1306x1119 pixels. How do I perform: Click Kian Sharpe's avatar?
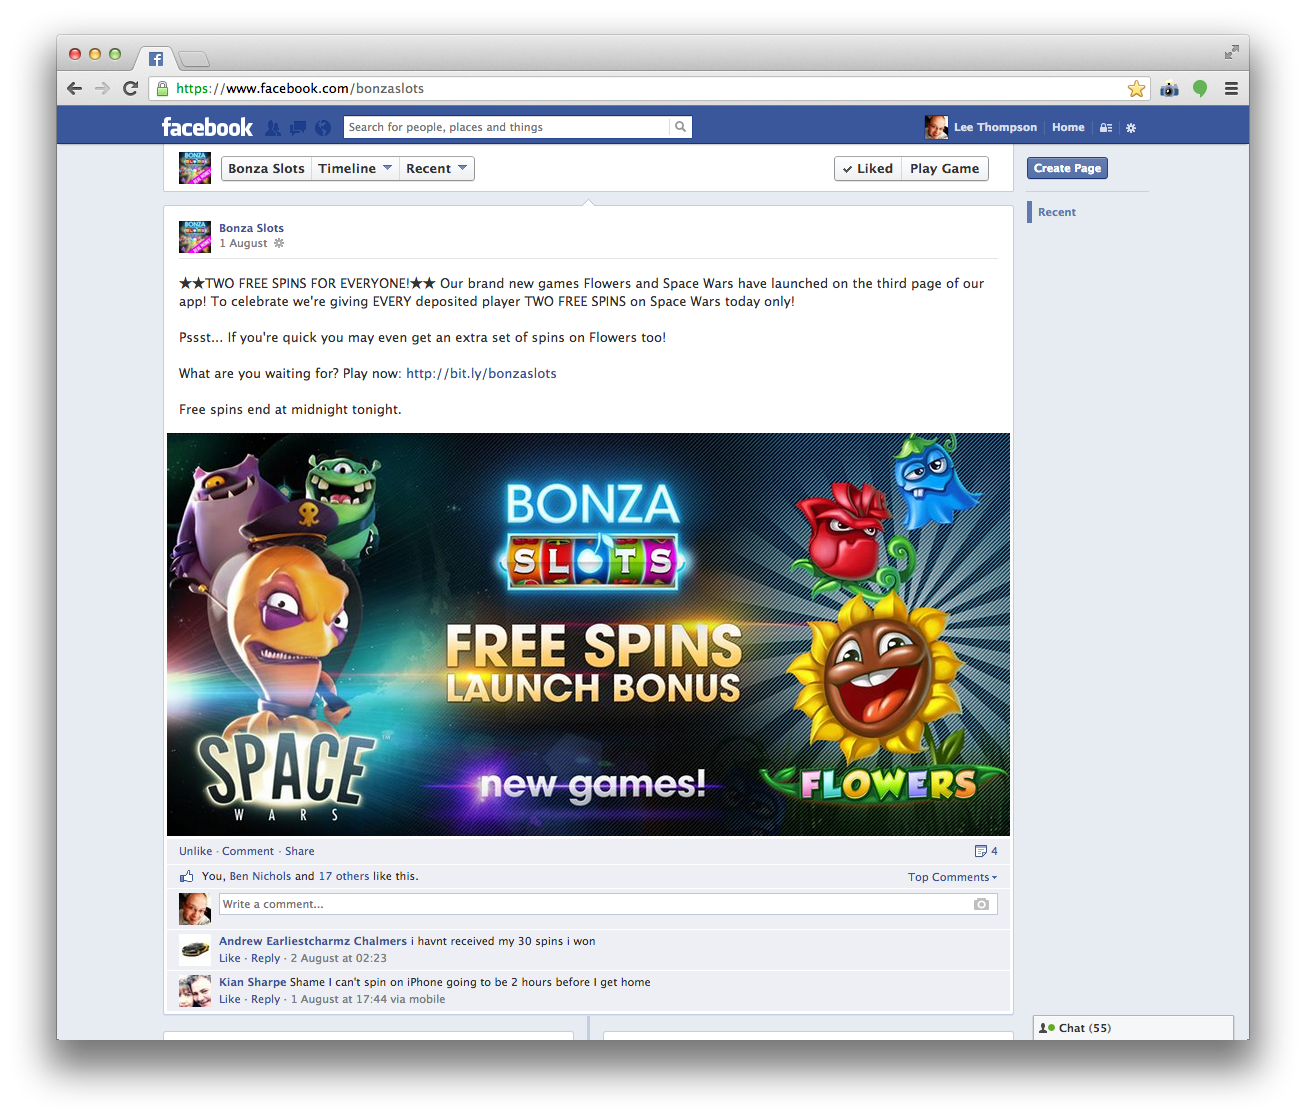tap(195, 991)
